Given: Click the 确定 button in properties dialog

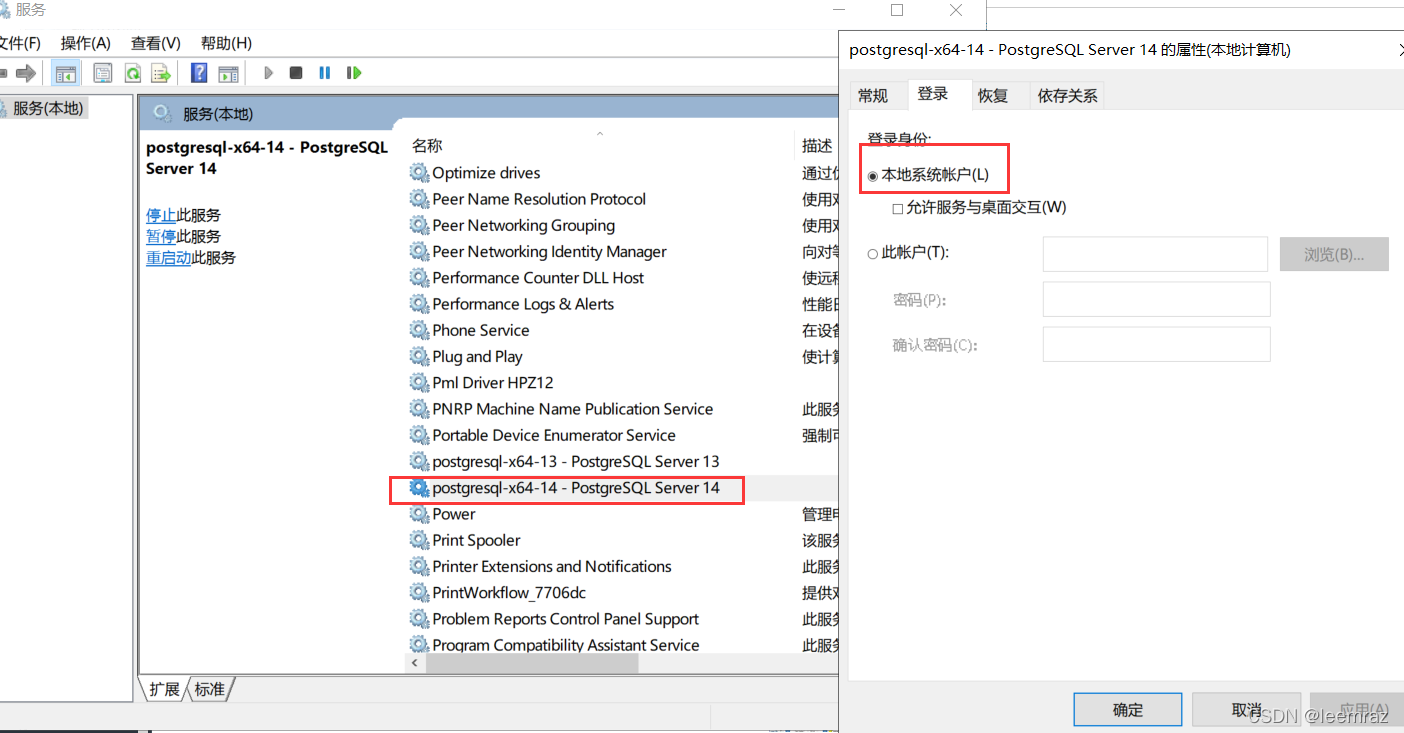Looking at the screenshot, I should pos(1127,710).
